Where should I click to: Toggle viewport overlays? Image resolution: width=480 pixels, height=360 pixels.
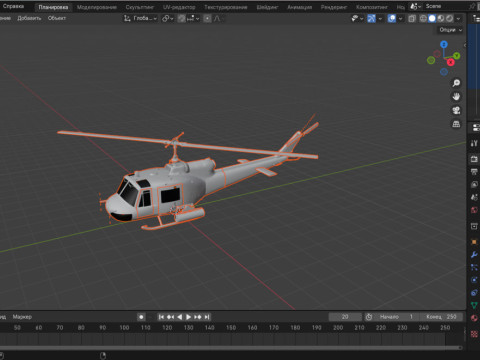(x=392, y=19)
